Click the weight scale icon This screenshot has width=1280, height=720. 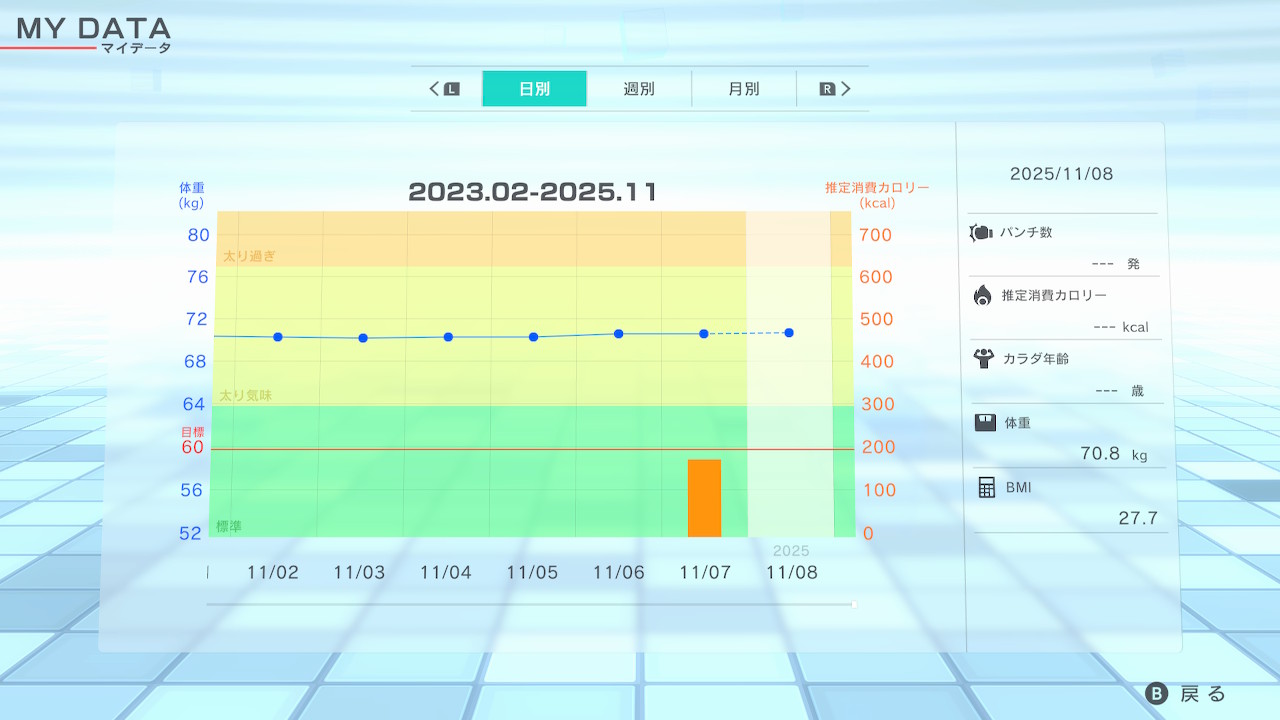point(985,422)
